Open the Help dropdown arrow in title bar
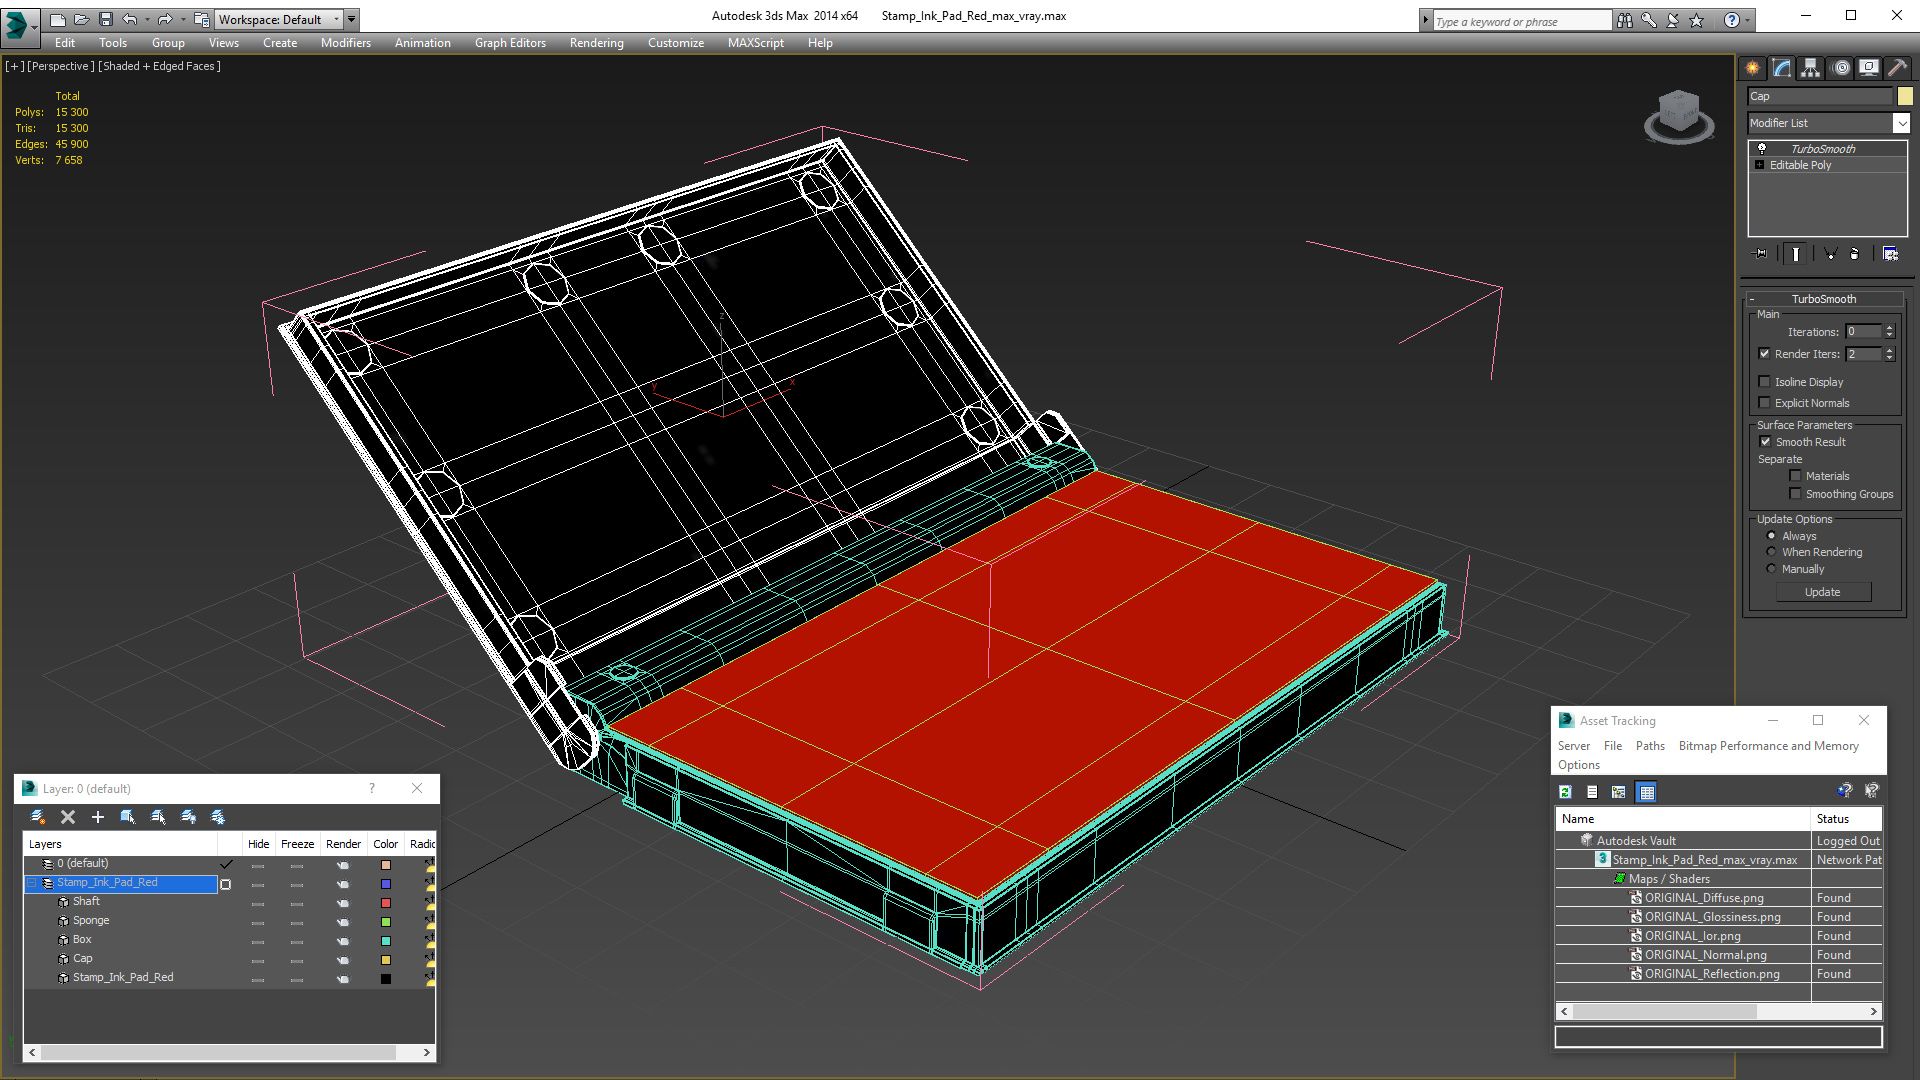Viewport: 1920px width, 1080px height. click(x=1748, y=20)
